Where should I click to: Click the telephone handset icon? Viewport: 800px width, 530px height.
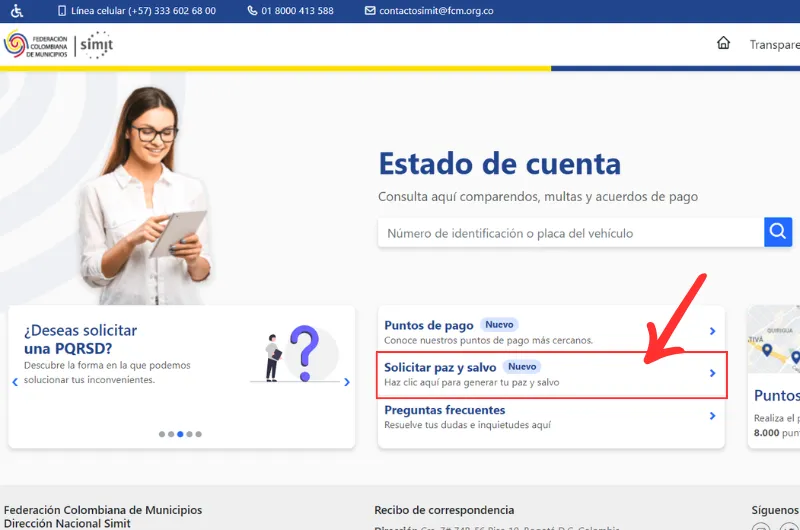[x=252, y=11]
